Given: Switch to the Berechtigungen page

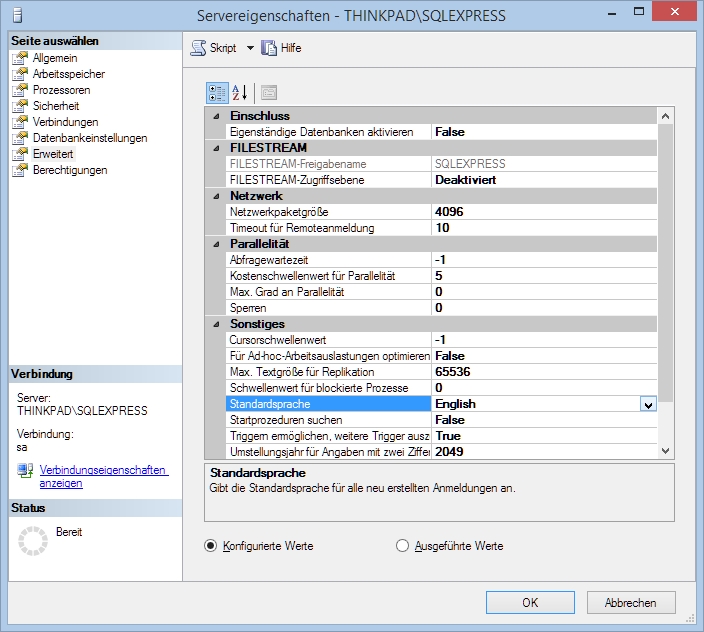Looking at the screenshot, I should click(x=70, y=170).
